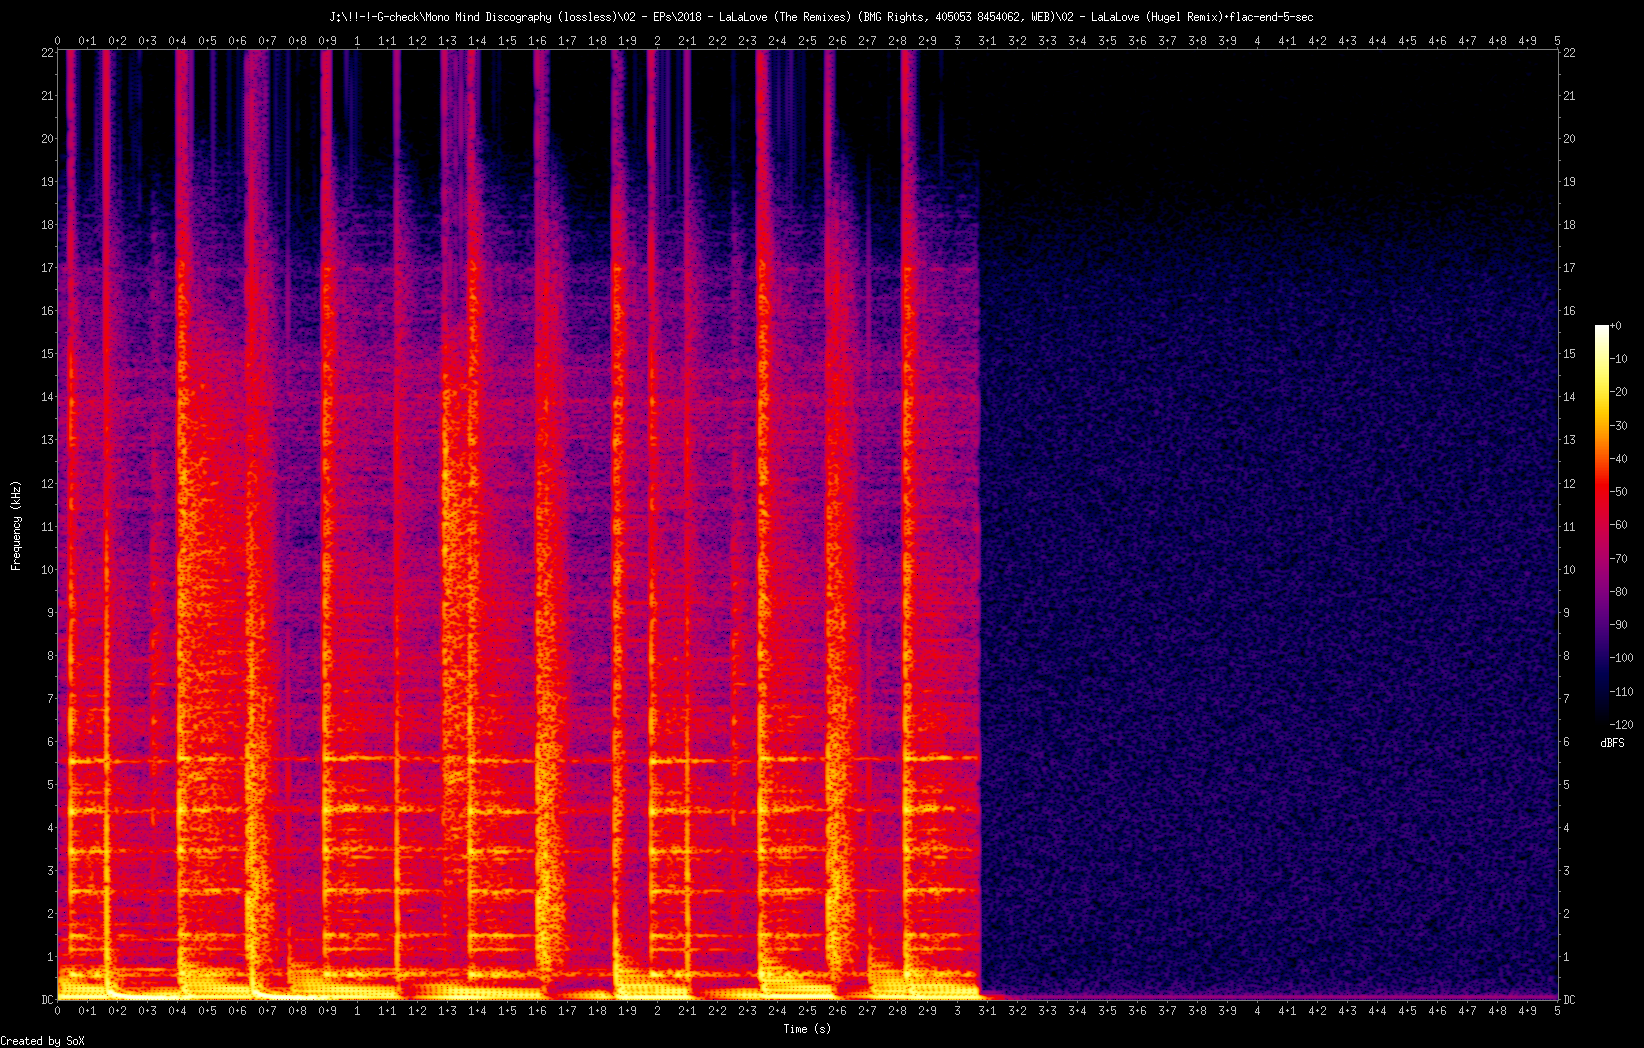Click "20" on the left frequency axis
The width and height of the screenshot is (1644, 1048).
click(x=47, y=139)
